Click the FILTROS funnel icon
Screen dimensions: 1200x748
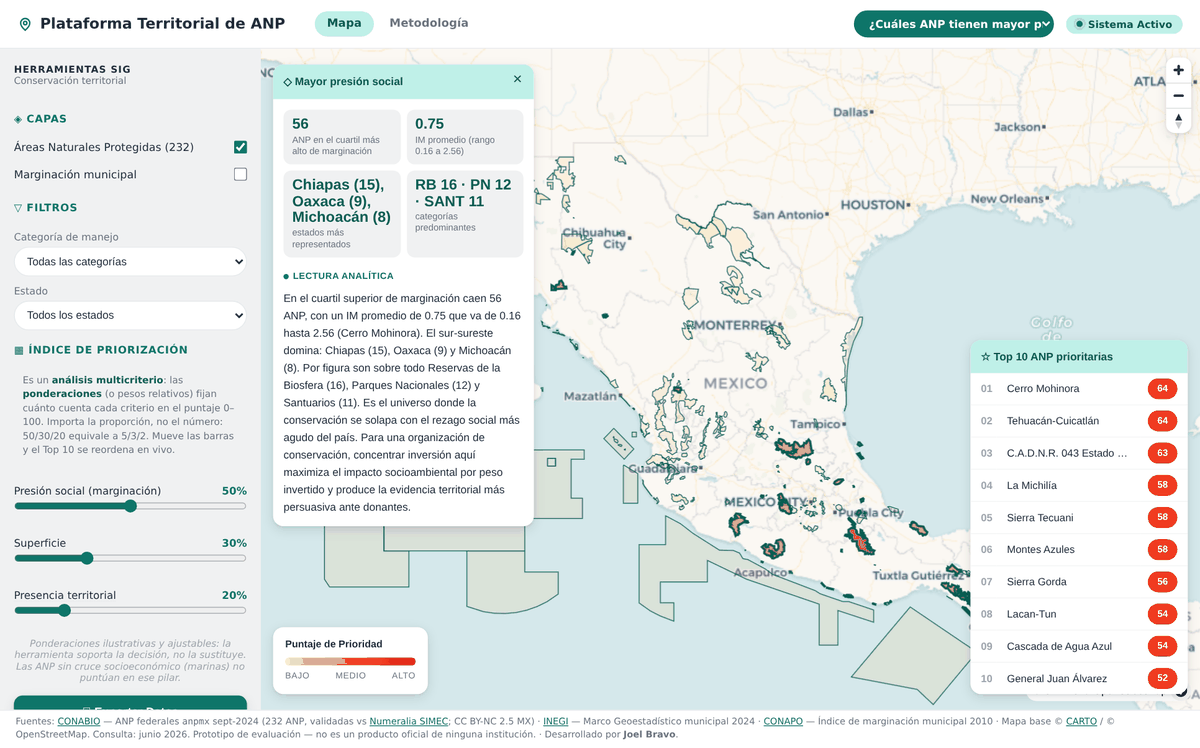pos(18,208)
